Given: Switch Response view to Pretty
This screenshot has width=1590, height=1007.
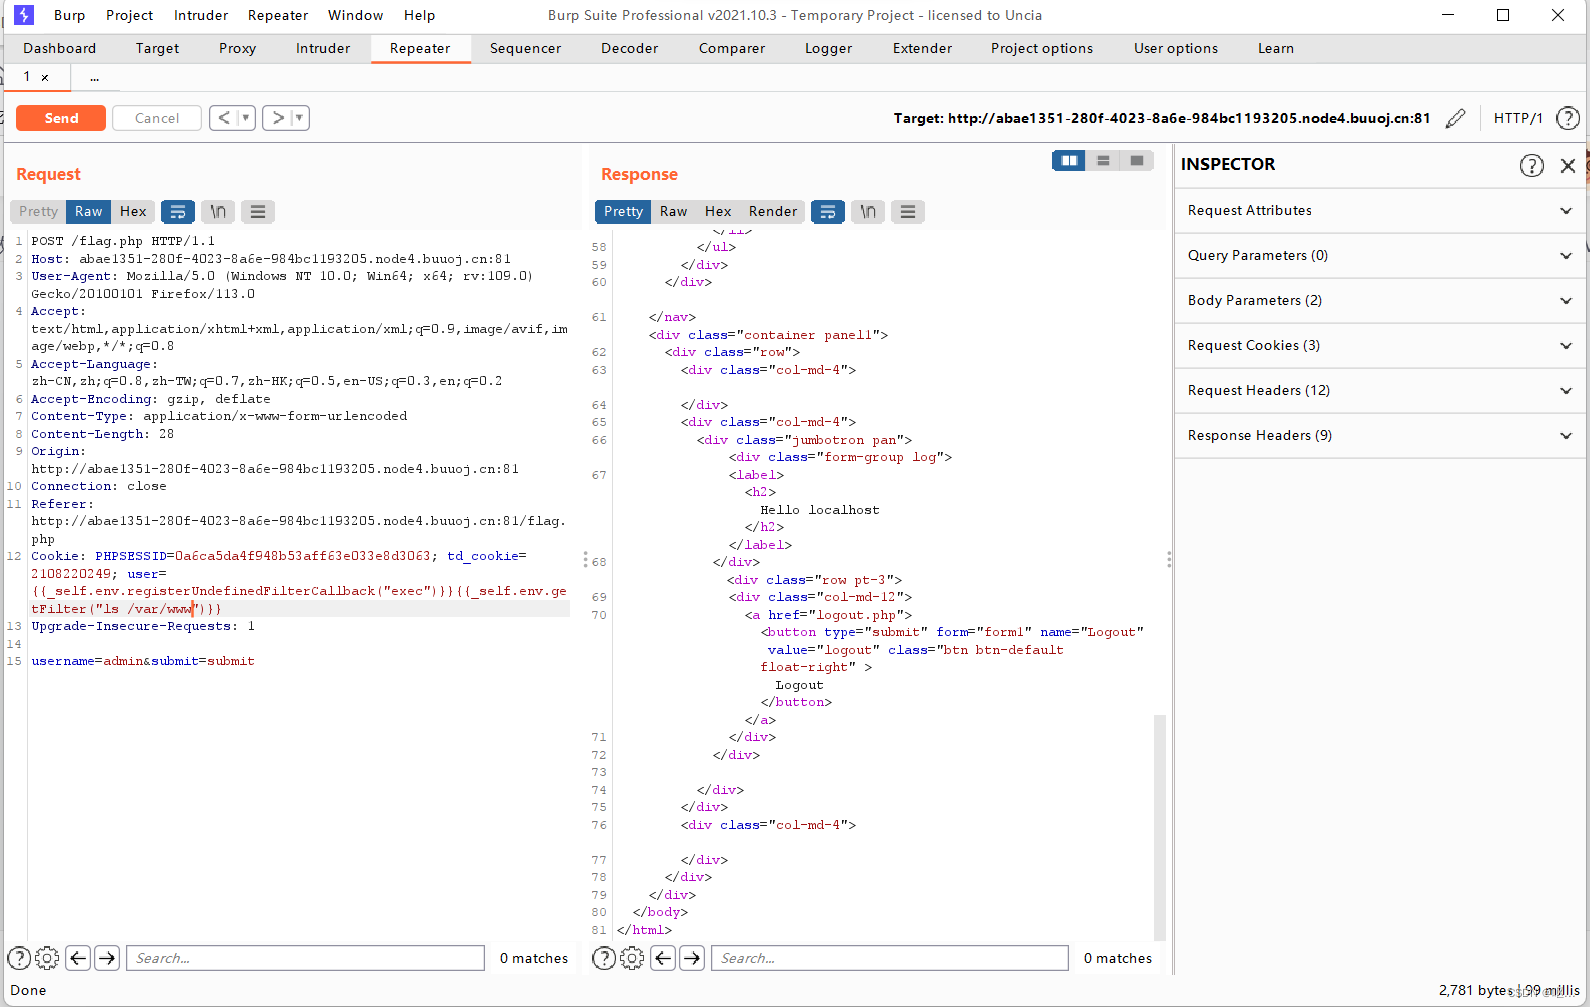Looking at the screenshot, I should click(x=623, y=211).
